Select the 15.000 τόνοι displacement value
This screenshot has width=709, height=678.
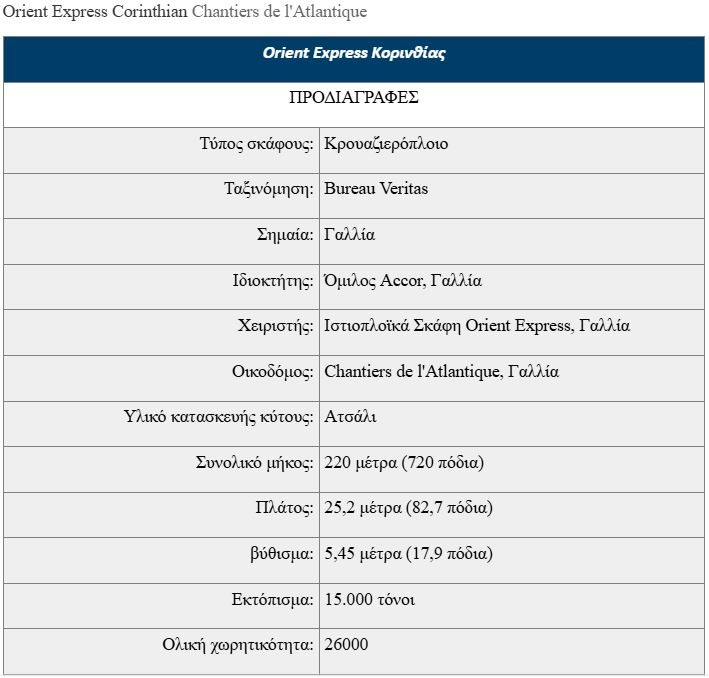(x=370, y=600)
